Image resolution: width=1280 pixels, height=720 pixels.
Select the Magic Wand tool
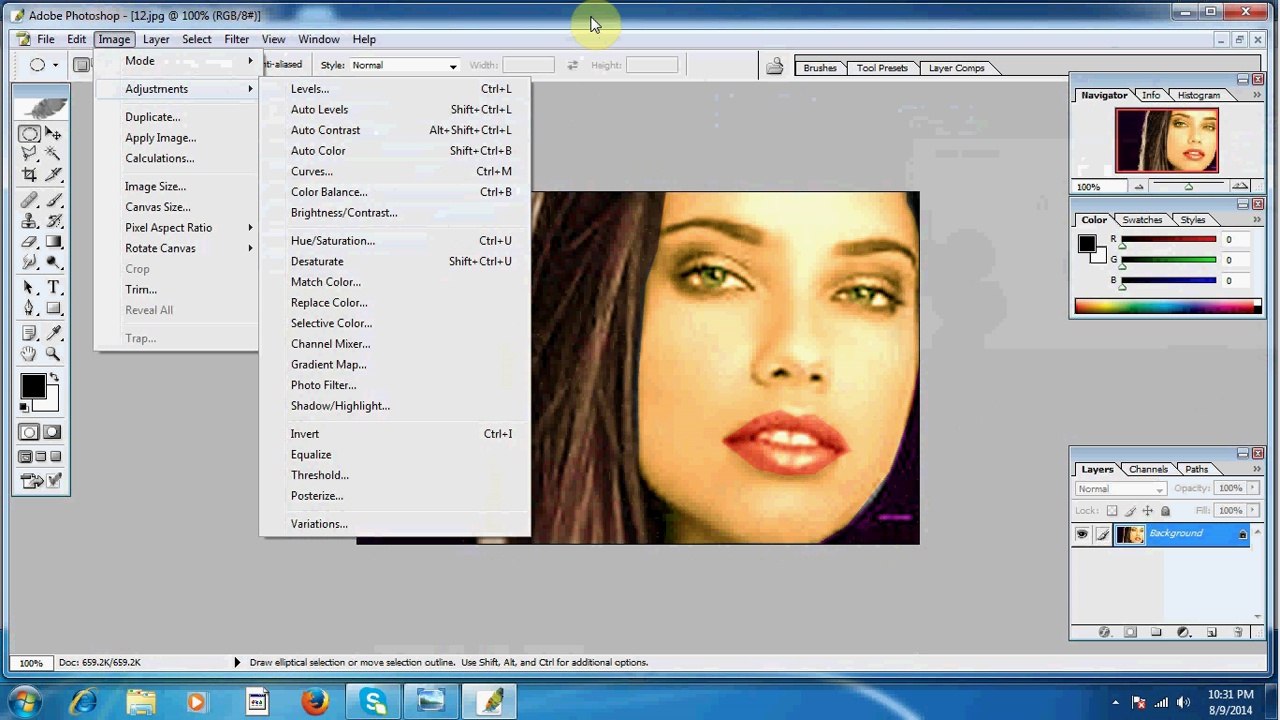pos(53,154)
